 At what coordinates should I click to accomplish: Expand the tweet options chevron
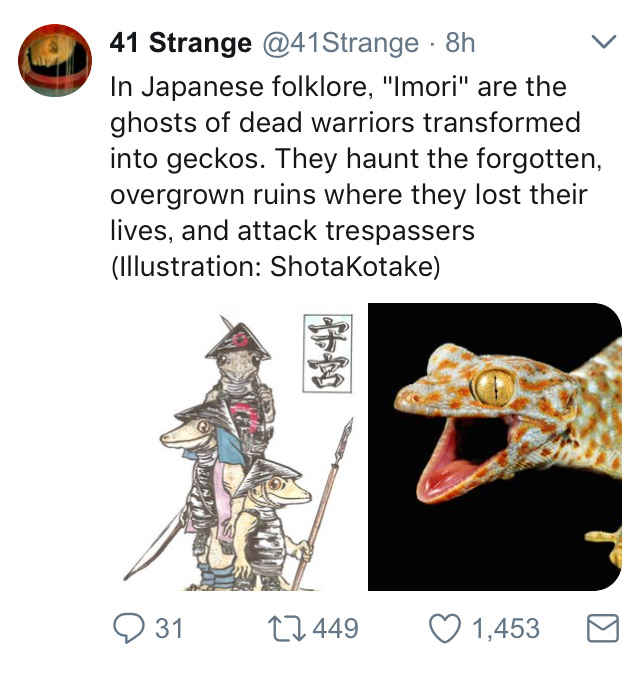tap(604, 42)
